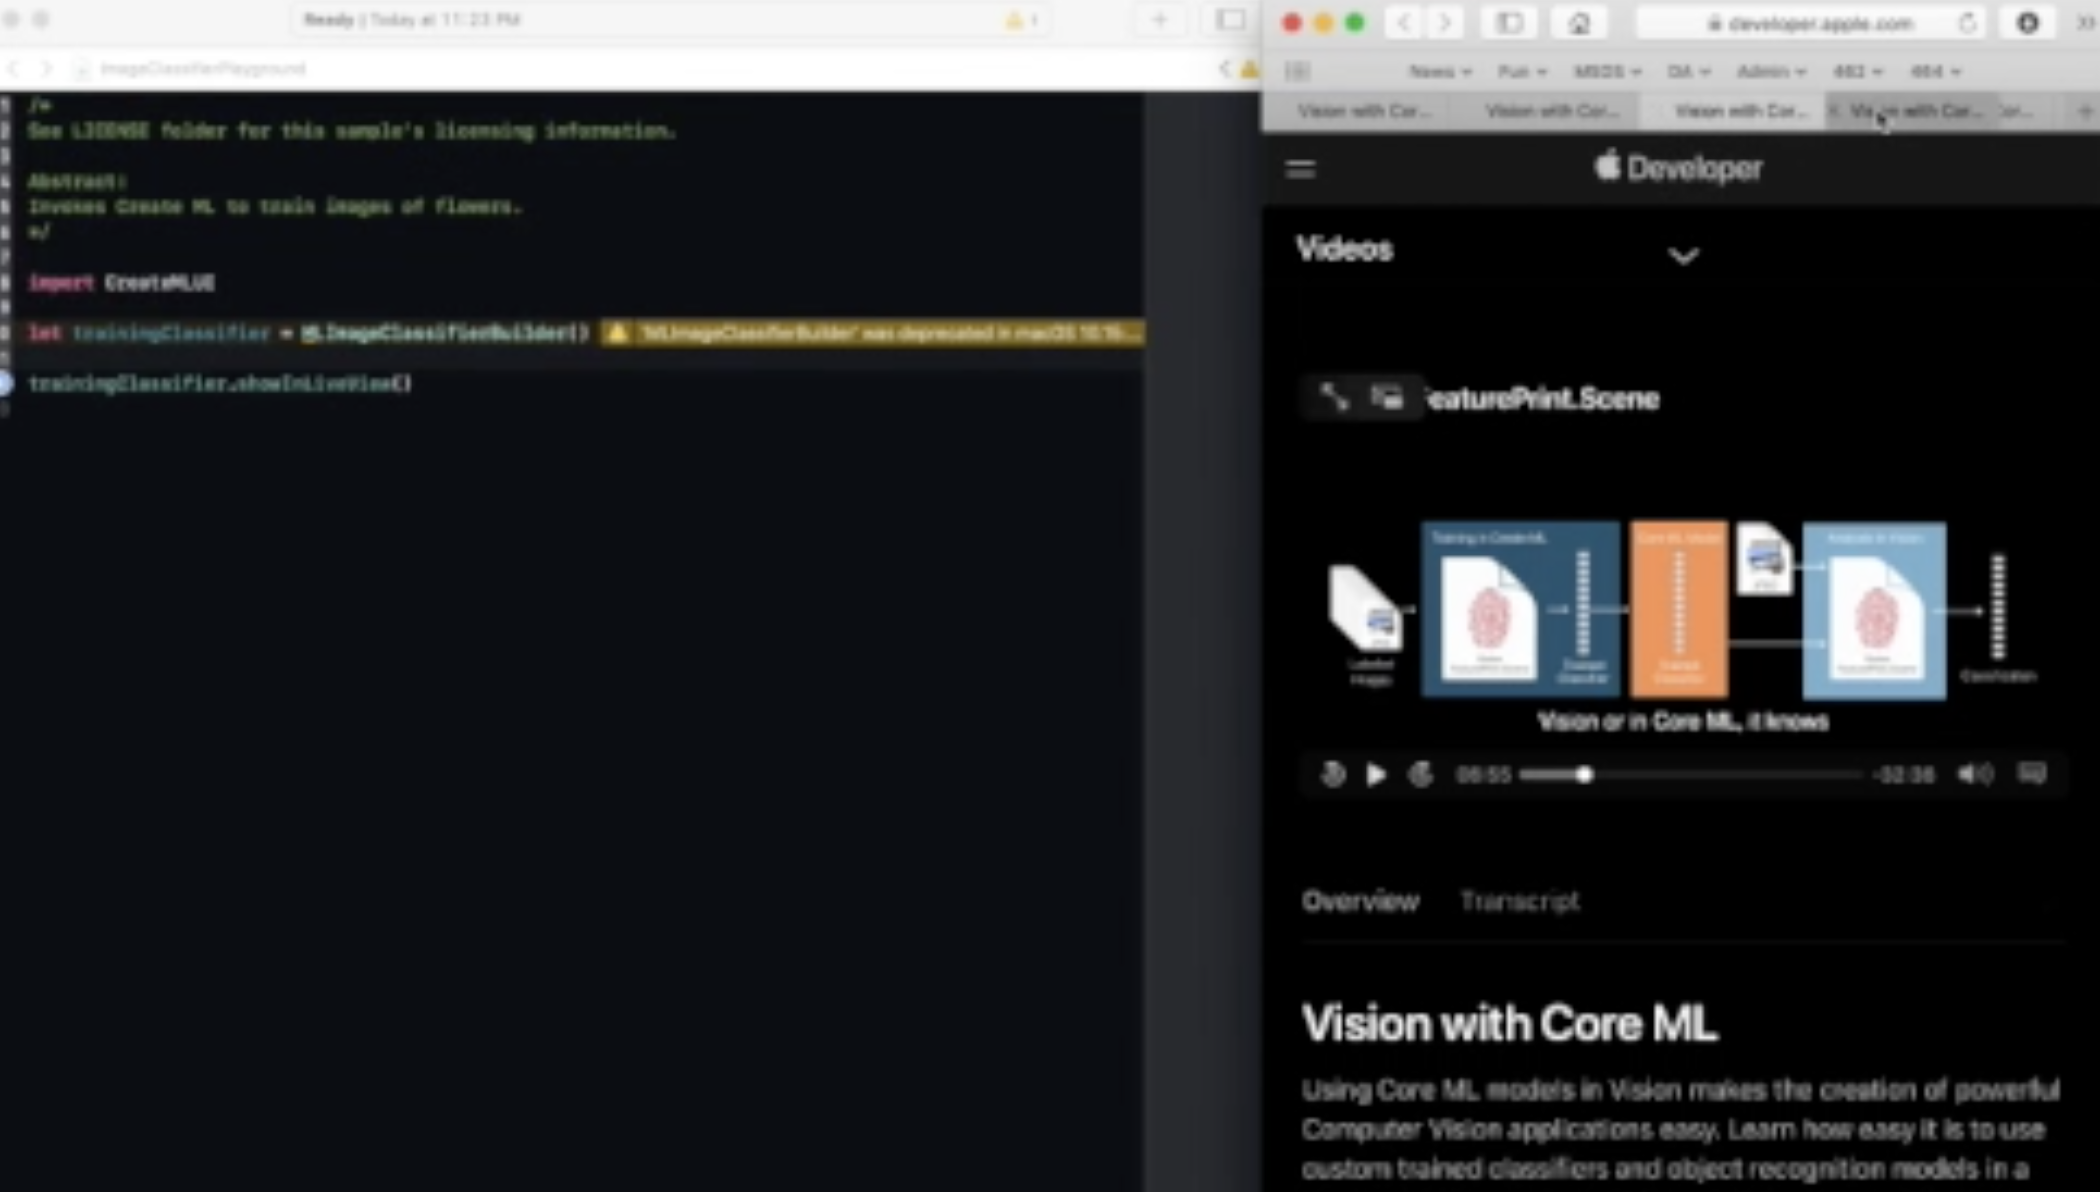This screenshot has height=1192, width=2100.
Task: Click the ImageClassifierPlayground jump bar item
Action: point(200,68)
